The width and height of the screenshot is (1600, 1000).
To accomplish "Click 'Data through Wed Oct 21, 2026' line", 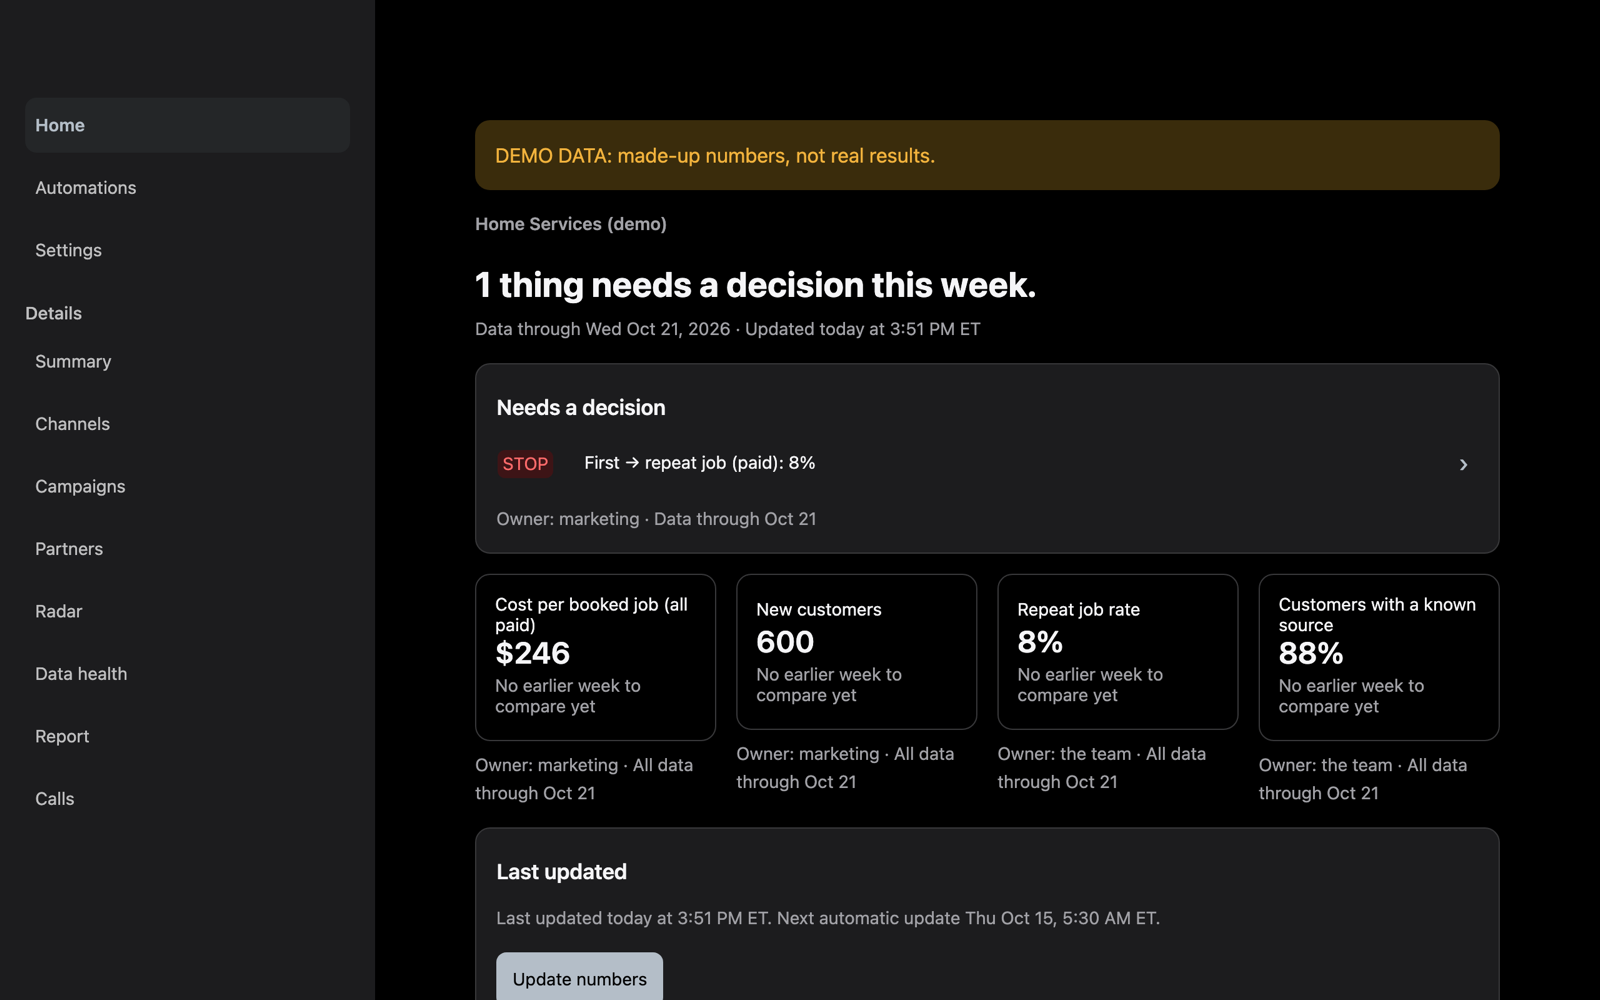I will tap(603, 329).
